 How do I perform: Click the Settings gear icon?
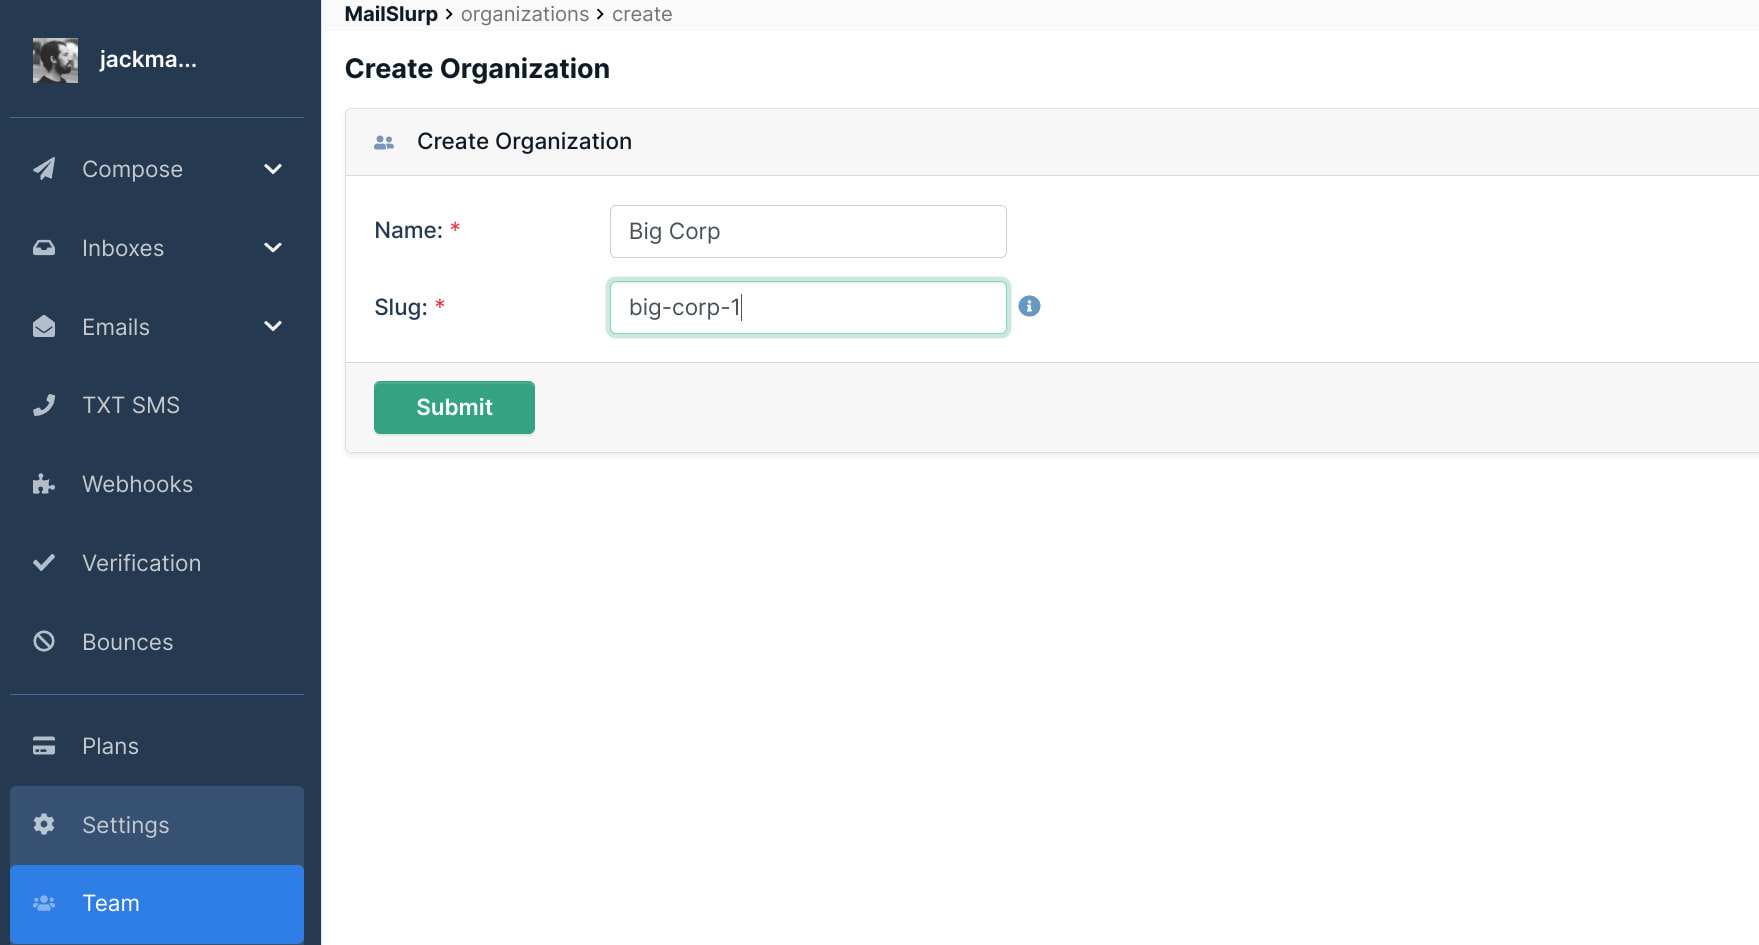[44, 824]
